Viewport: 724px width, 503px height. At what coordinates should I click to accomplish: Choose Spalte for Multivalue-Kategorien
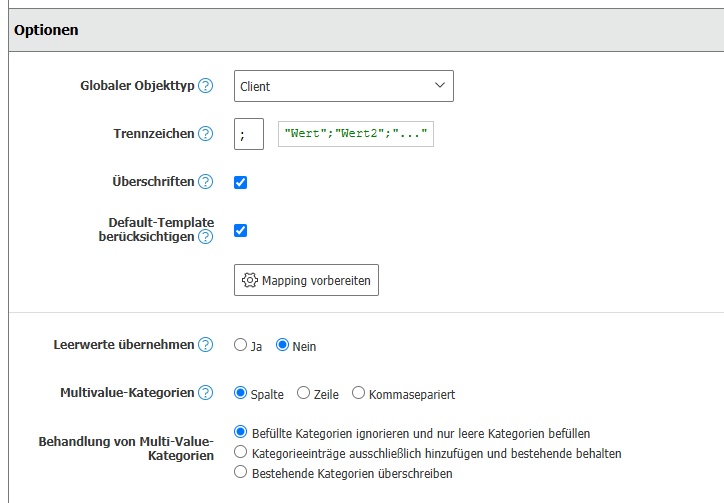(240, 393)
